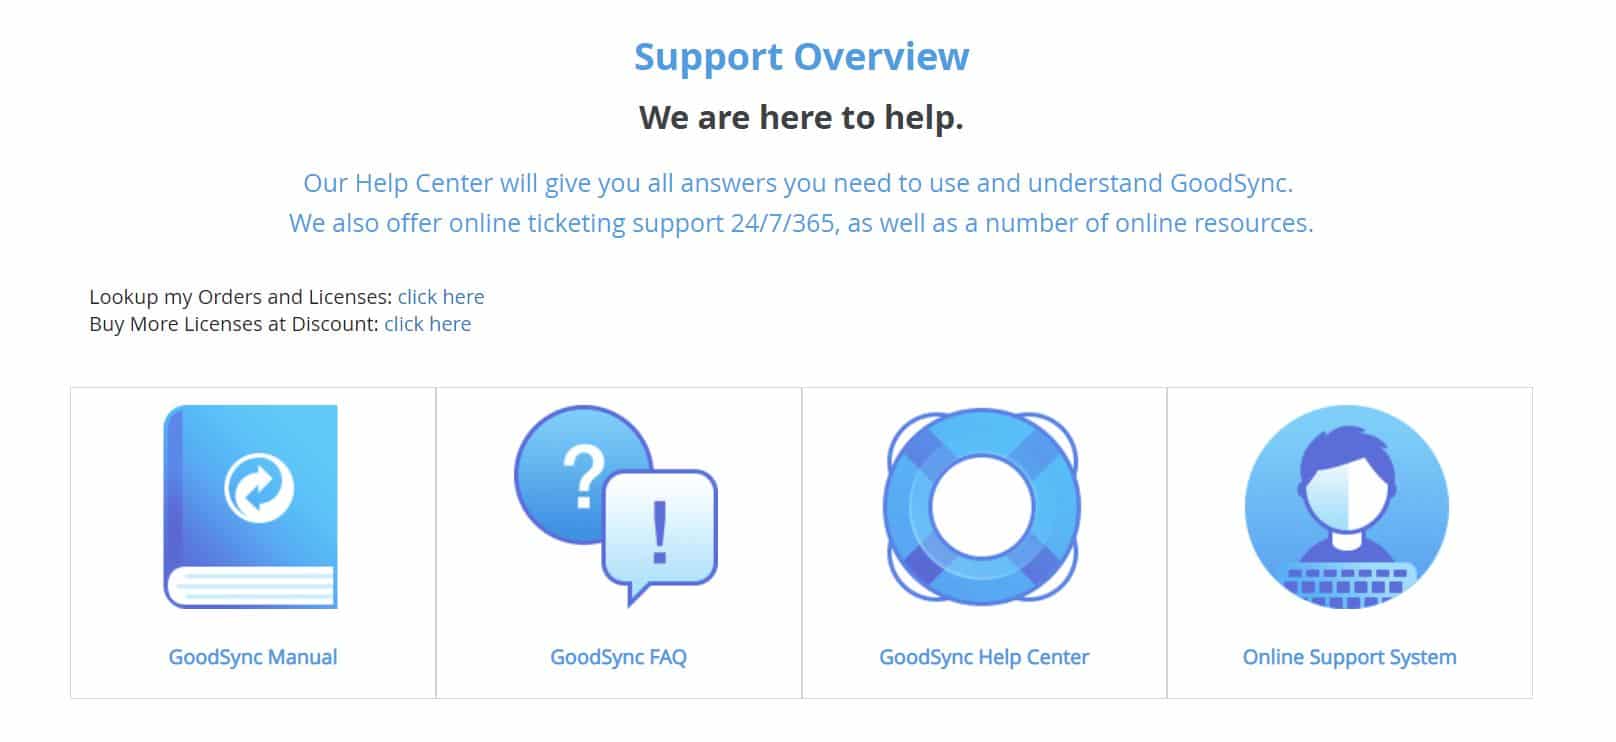This screenshot has width=1616, height=742.
Task: Open the GoodSync FAQ text link
Action: click(618, 657)
